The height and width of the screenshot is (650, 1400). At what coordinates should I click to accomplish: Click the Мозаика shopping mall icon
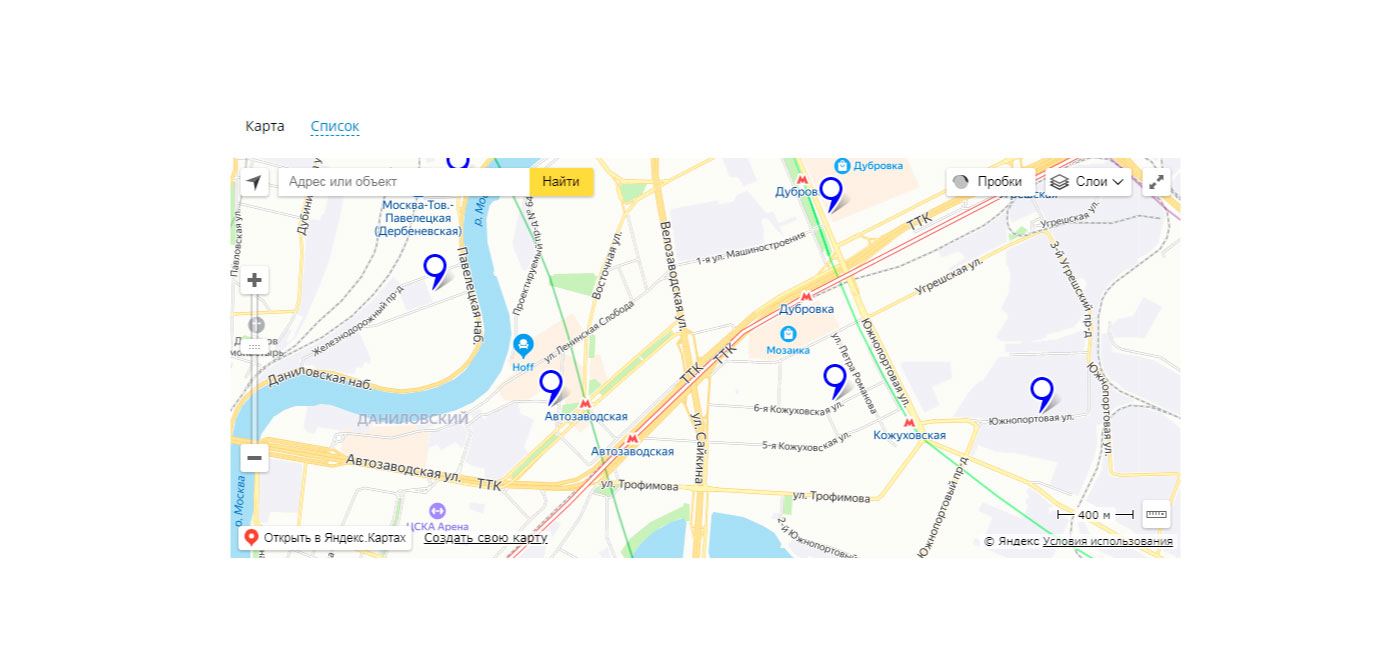tap(788, 334)
